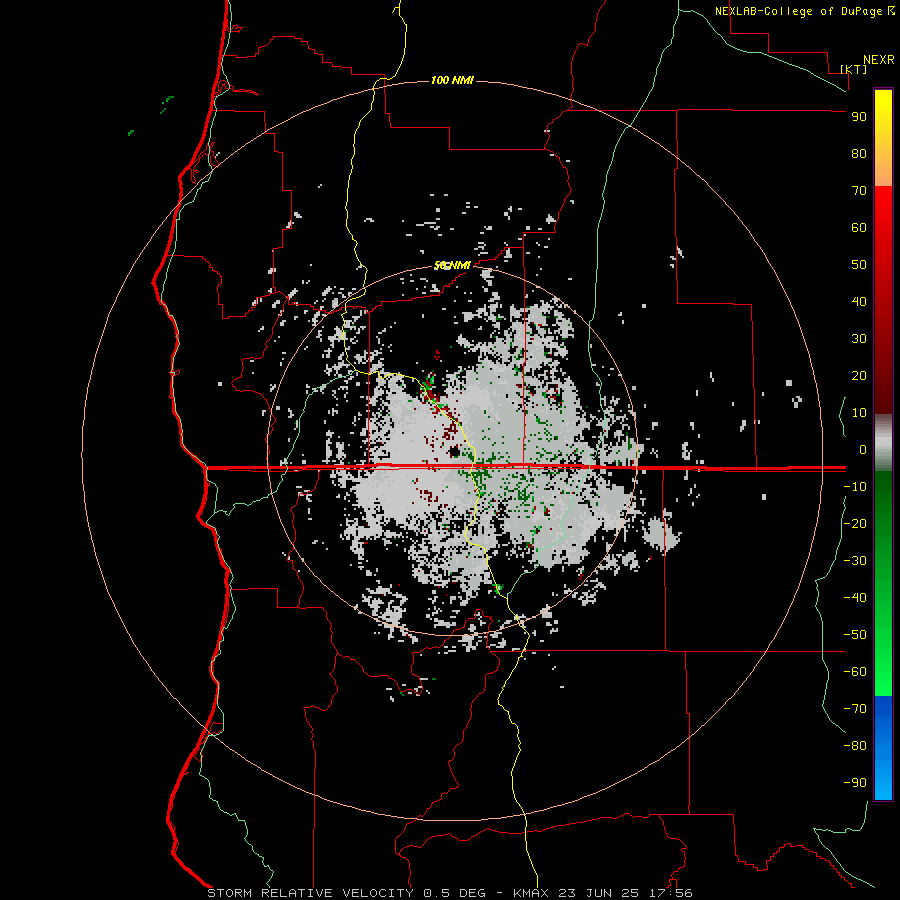Viewport: 900px width, 900px height.
Task: Click the 100 NMI range ring label
Action: pos(452,80)
